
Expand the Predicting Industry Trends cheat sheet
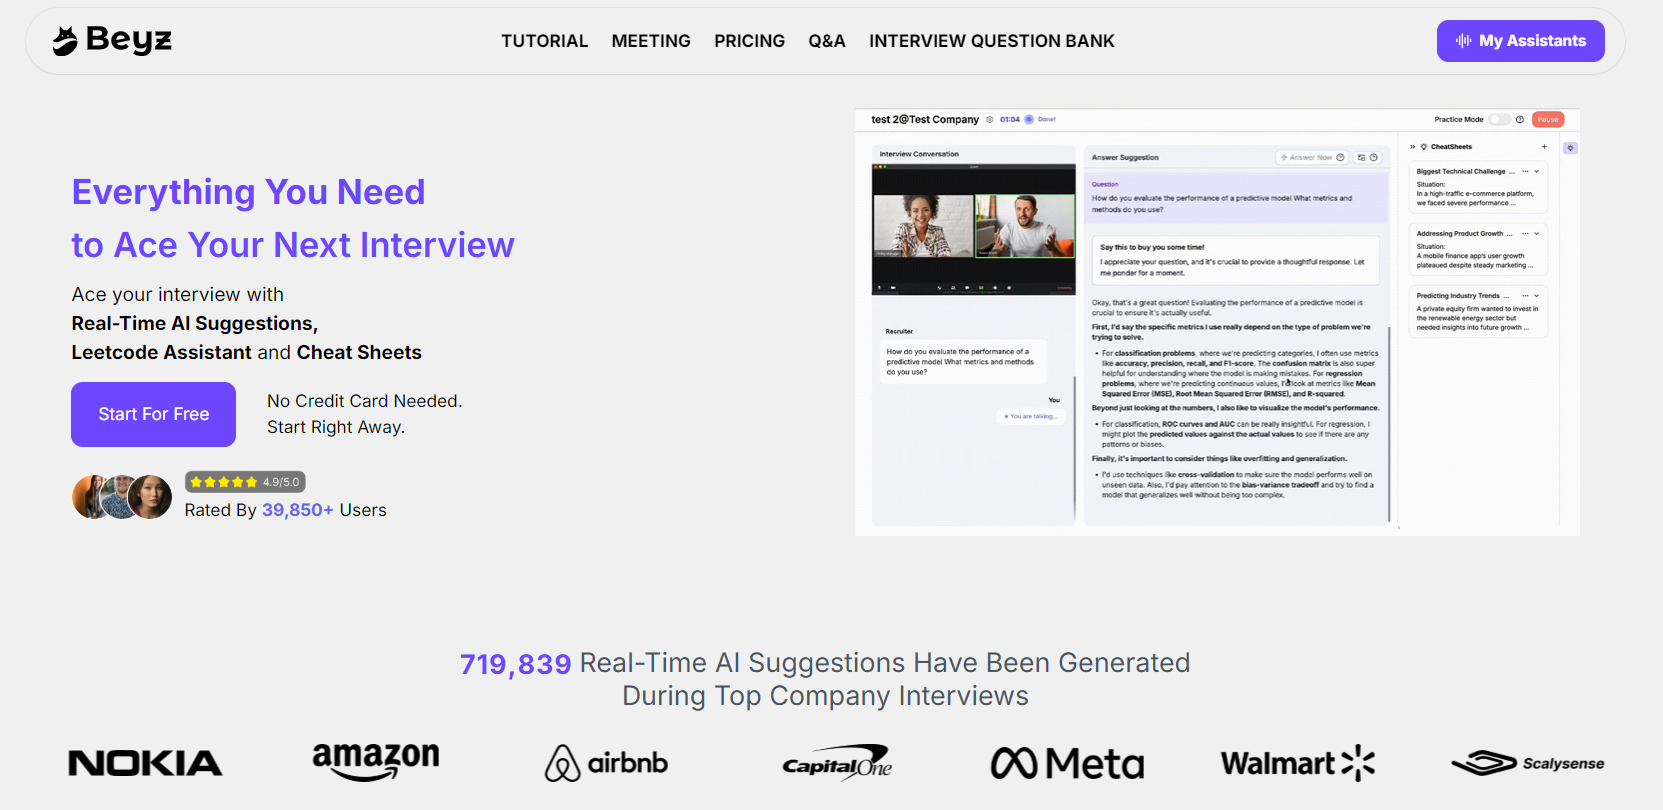[x=1537, y=296]
